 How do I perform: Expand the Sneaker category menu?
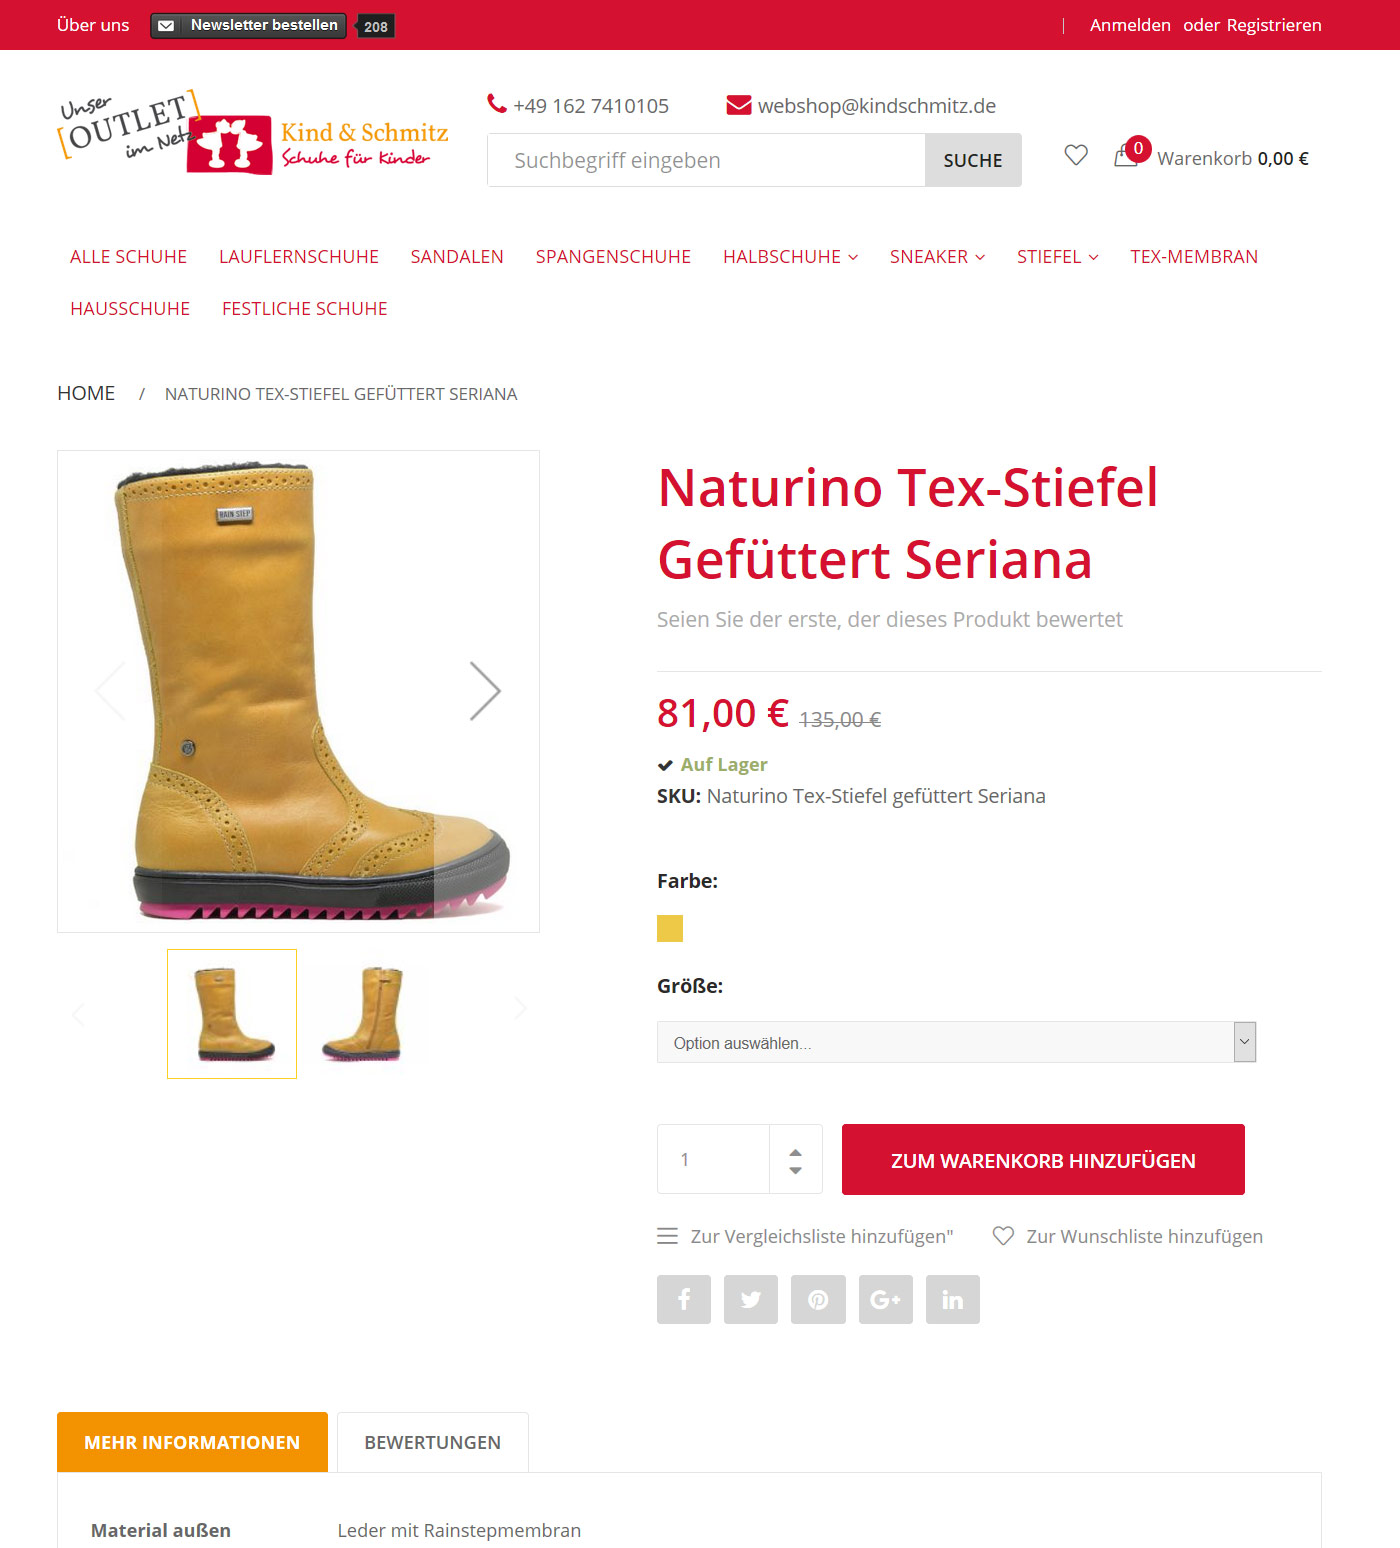click(x=937, y=257)
